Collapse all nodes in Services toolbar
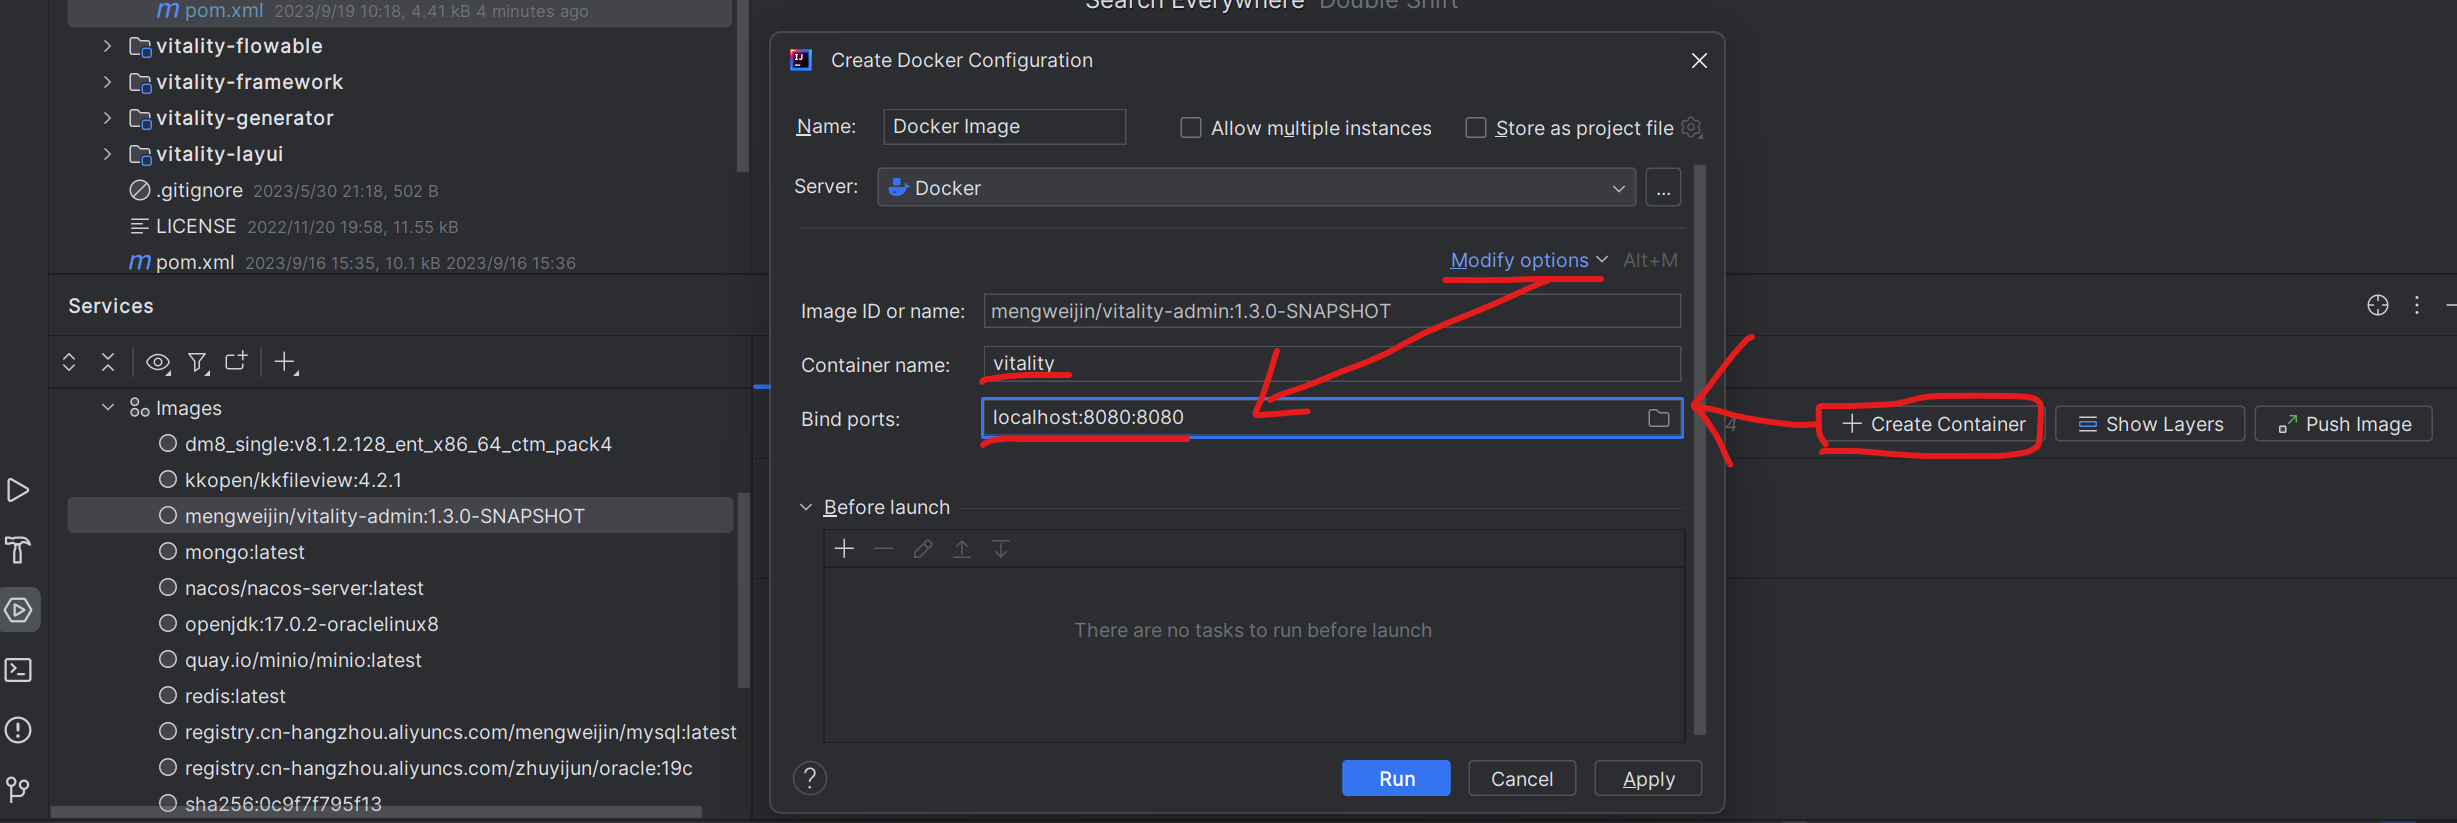This screenshot has height=823, width=2457. click(108, 362)
